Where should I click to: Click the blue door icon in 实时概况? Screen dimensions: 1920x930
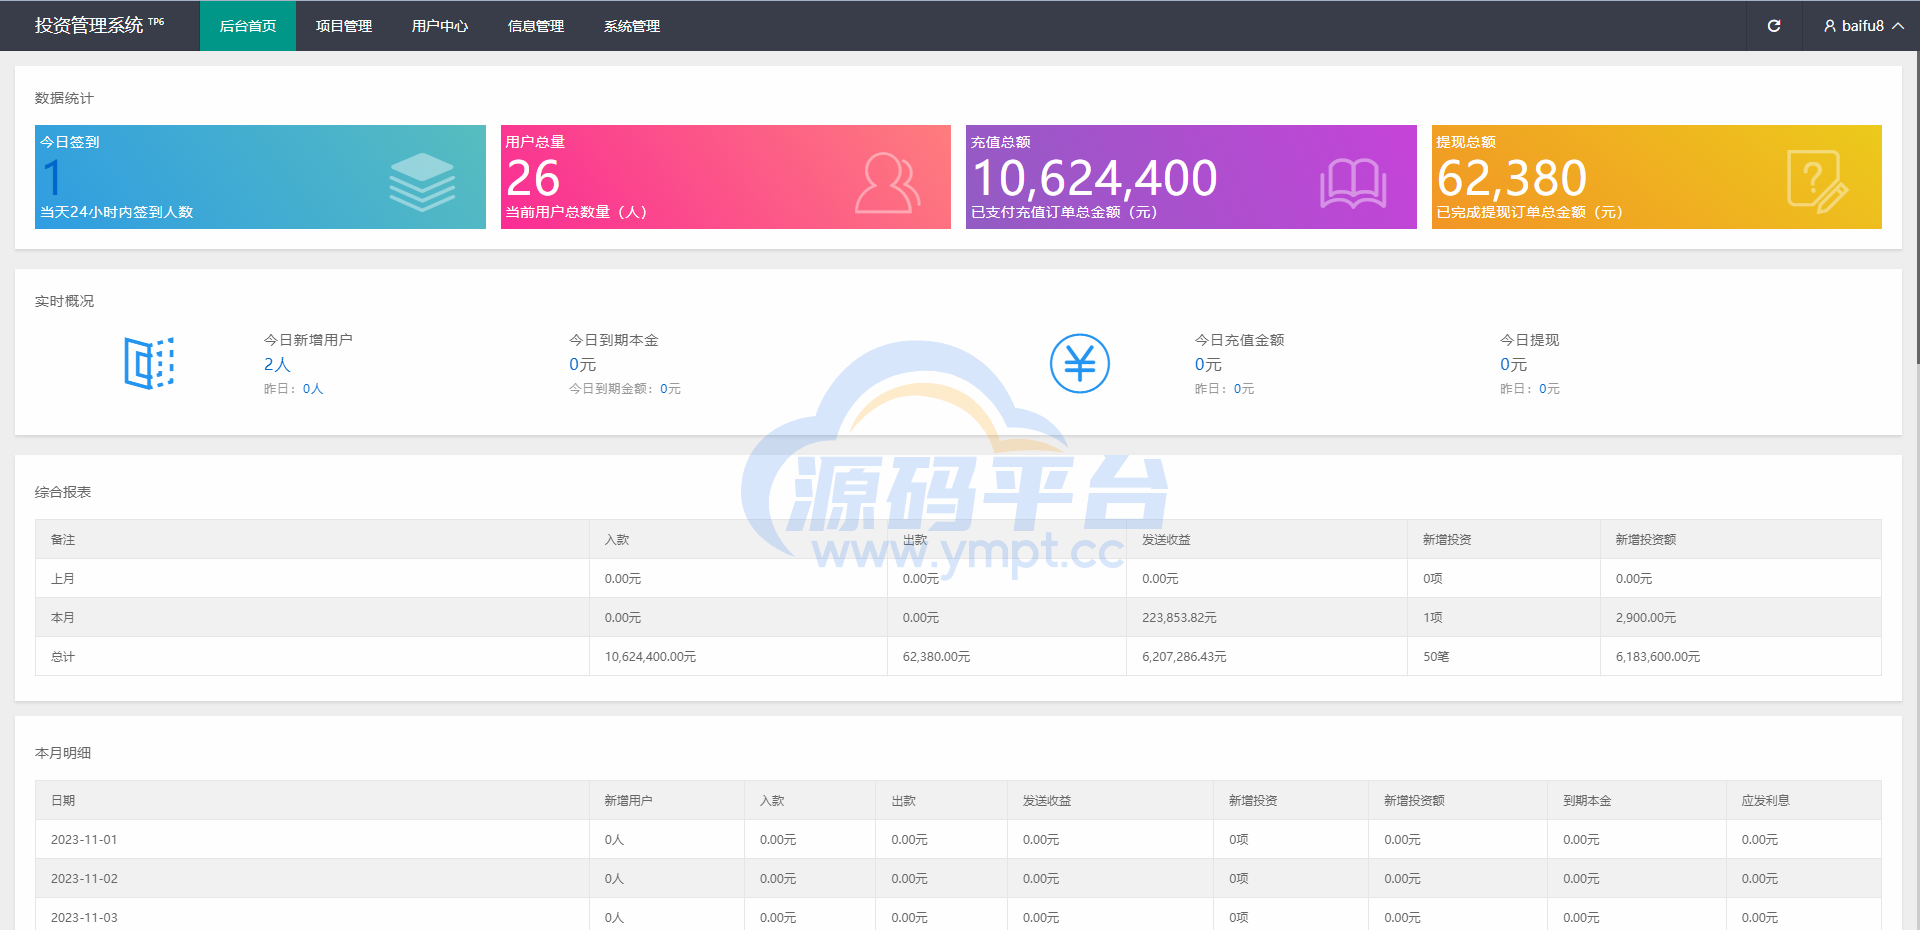pyautogui.click(x=149, y=363)
